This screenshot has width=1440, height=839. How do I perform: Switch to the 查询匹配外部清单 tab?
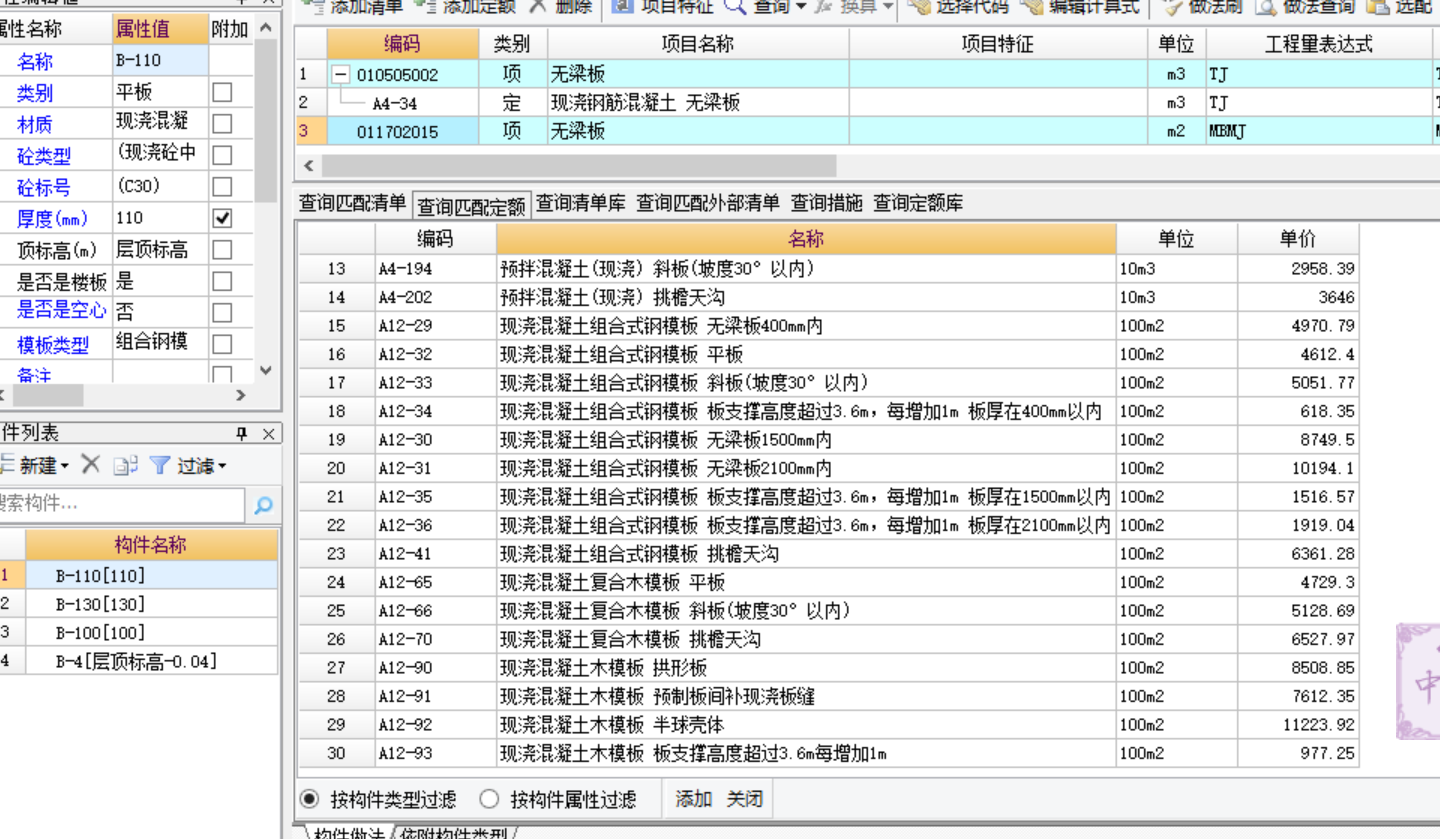pos(708,203)
